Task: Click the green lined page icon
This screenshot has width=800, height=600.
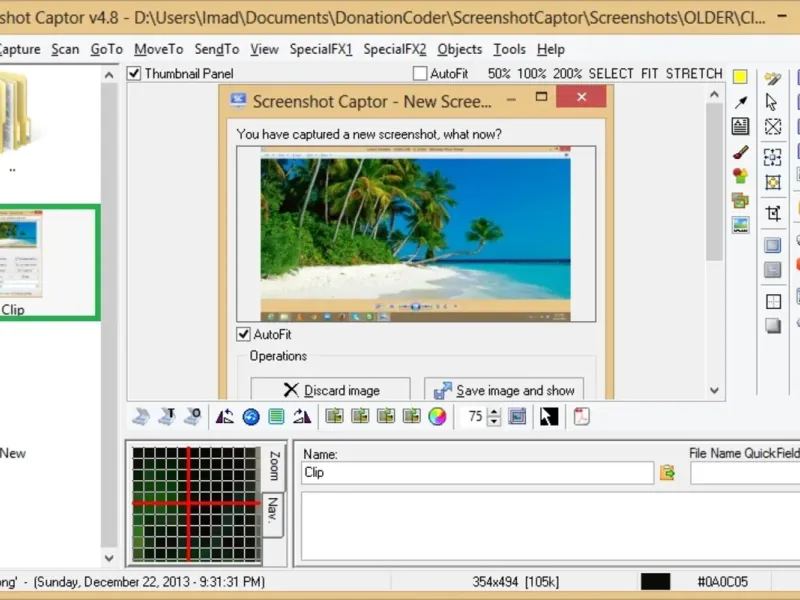Action: [x=276, y=417]
